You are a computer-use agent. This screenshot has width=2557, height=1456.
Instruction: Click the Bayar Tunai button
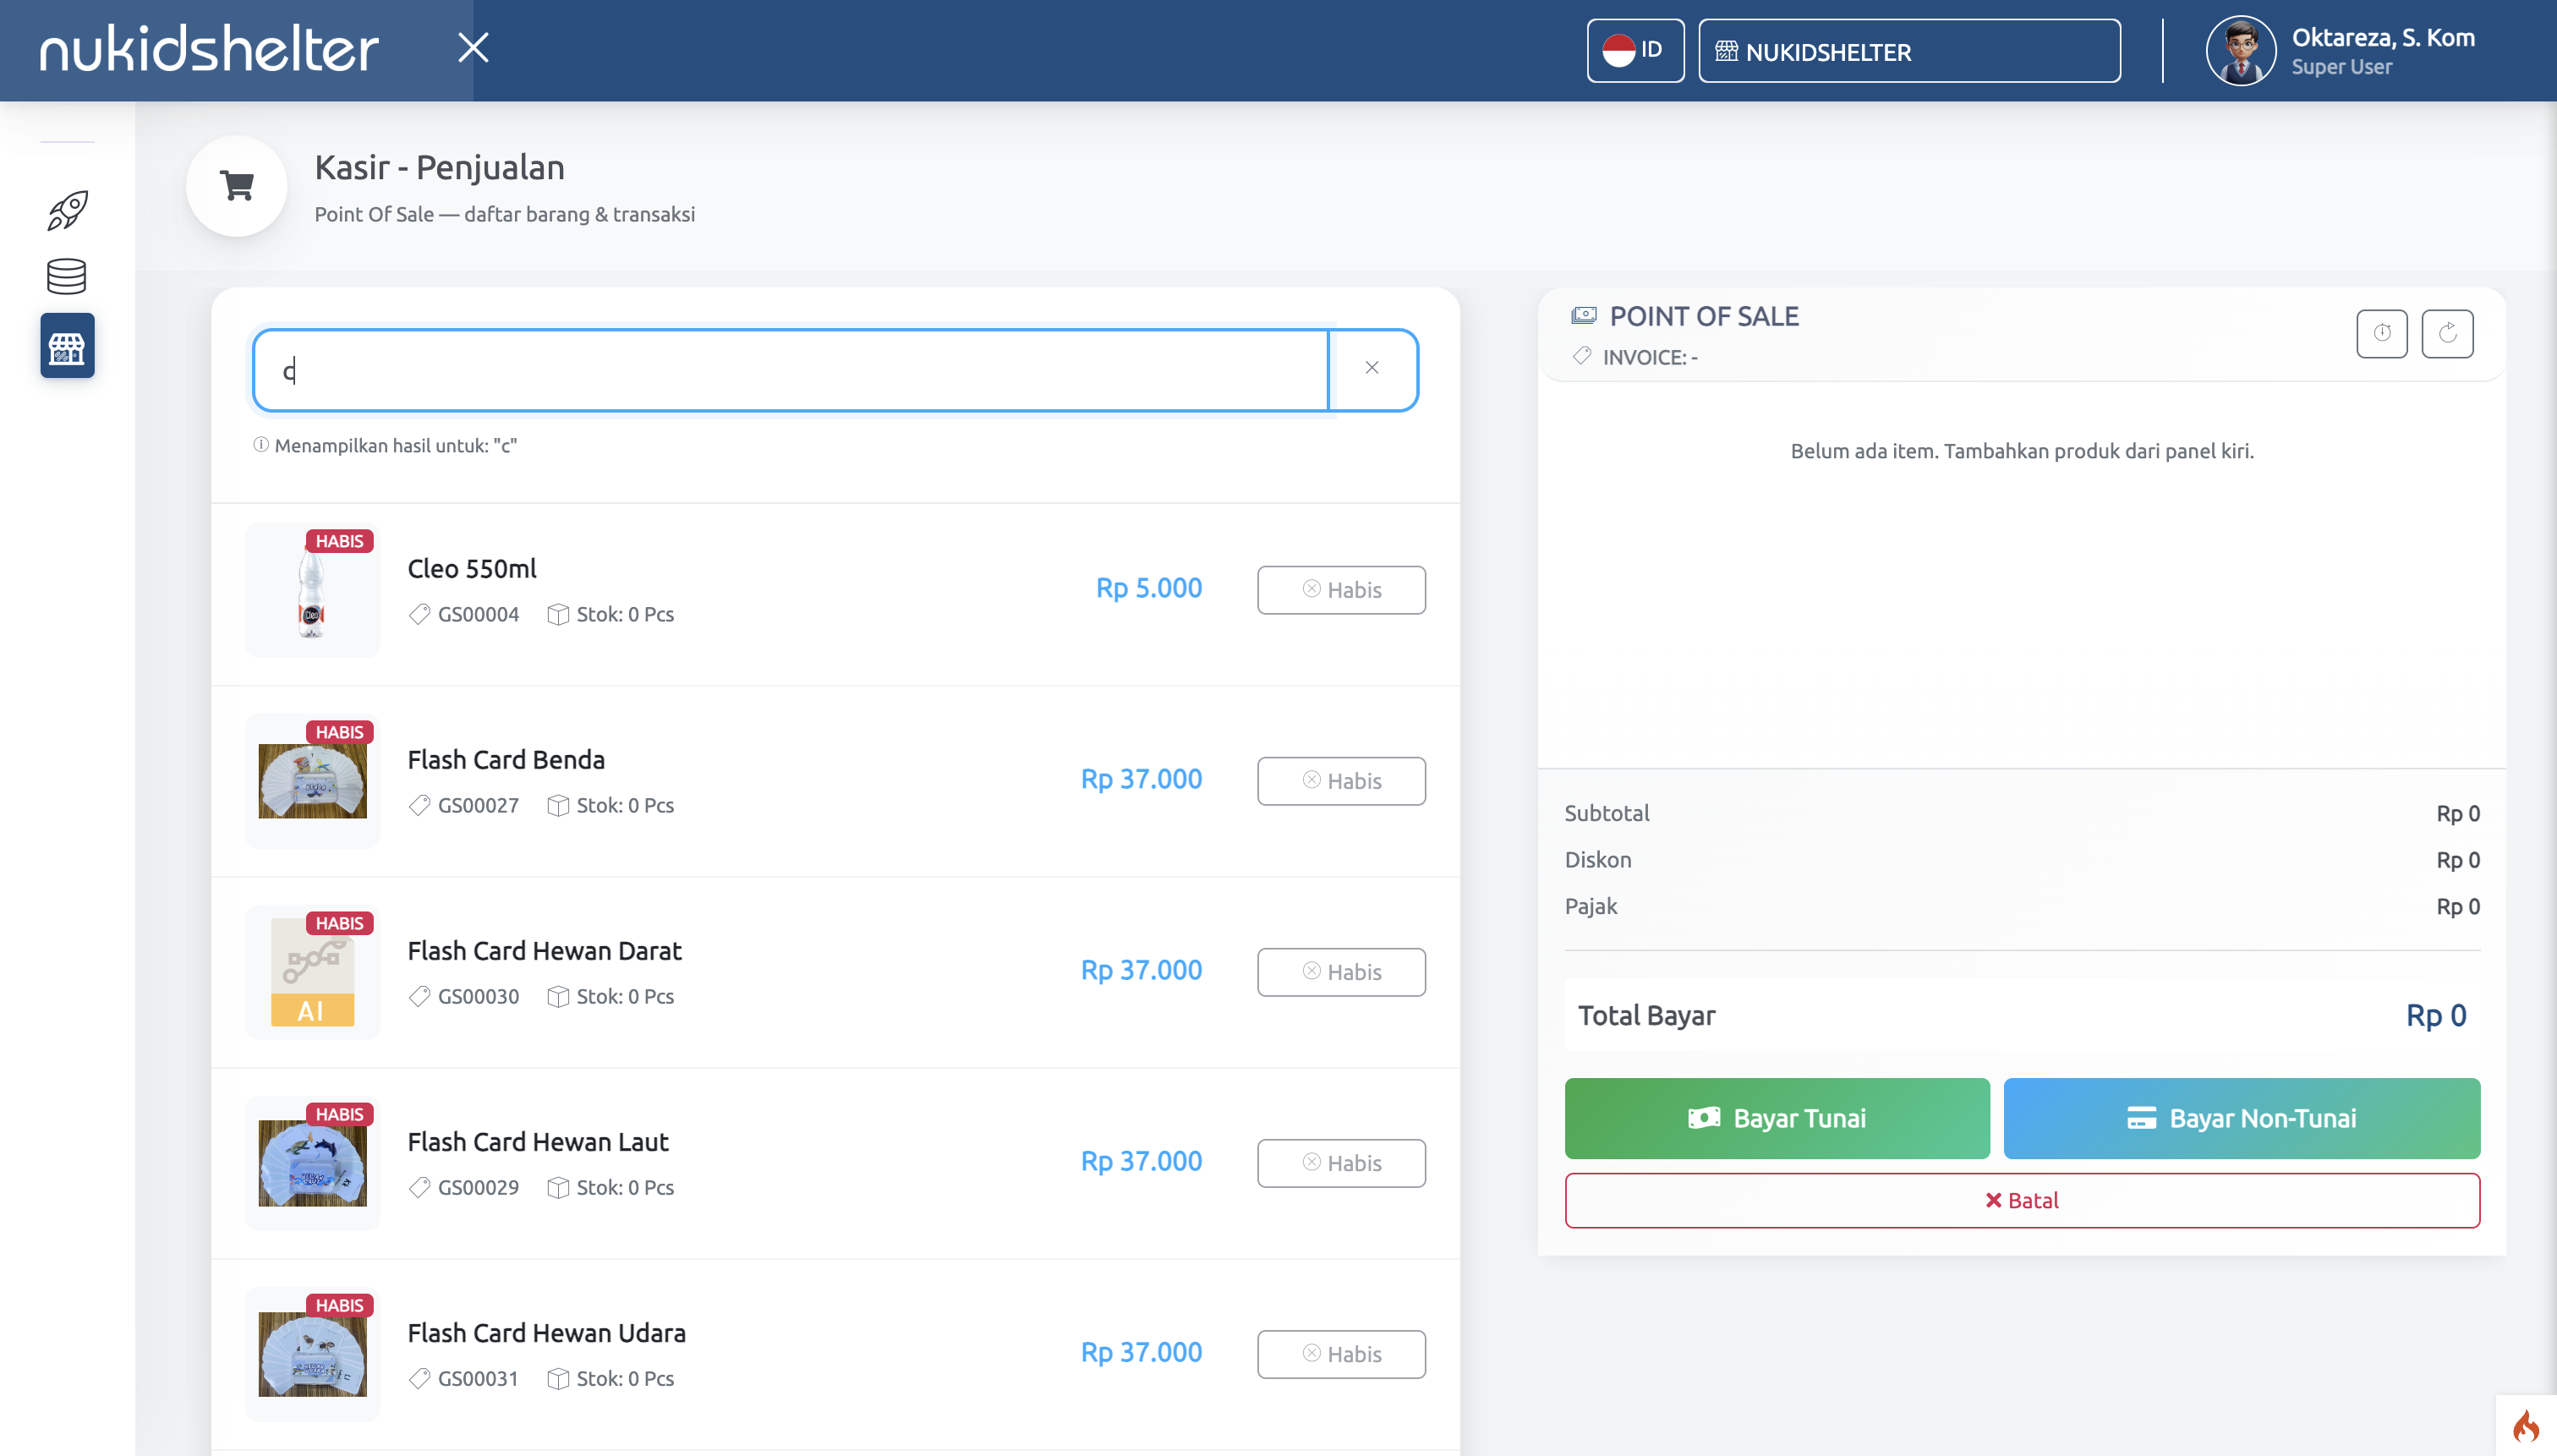tap(1776, 1118)
